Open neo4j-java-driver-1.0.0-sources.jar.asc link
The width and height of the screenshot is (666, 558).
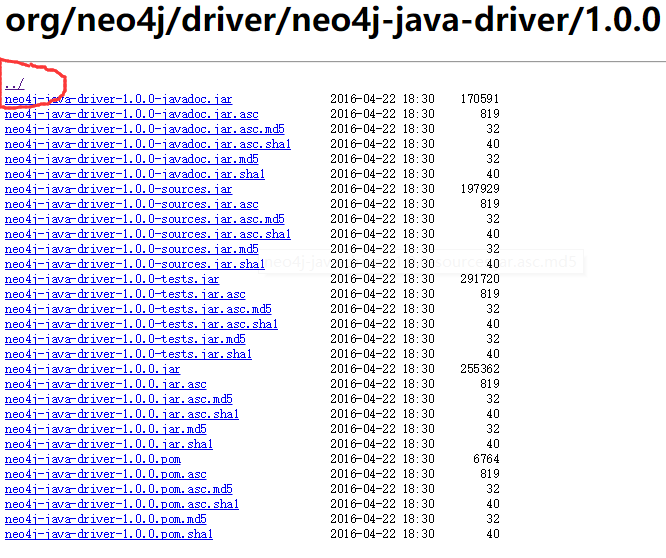132,204
